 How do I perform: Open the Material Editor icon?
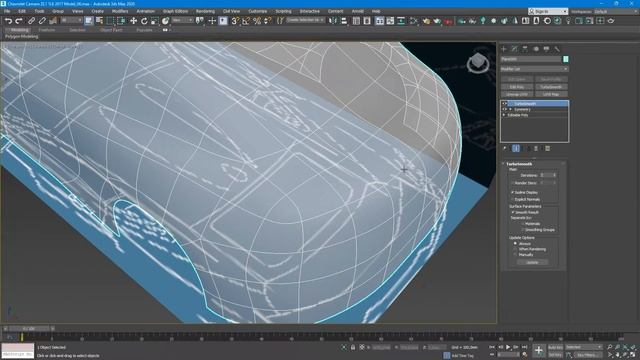[414, 21]
